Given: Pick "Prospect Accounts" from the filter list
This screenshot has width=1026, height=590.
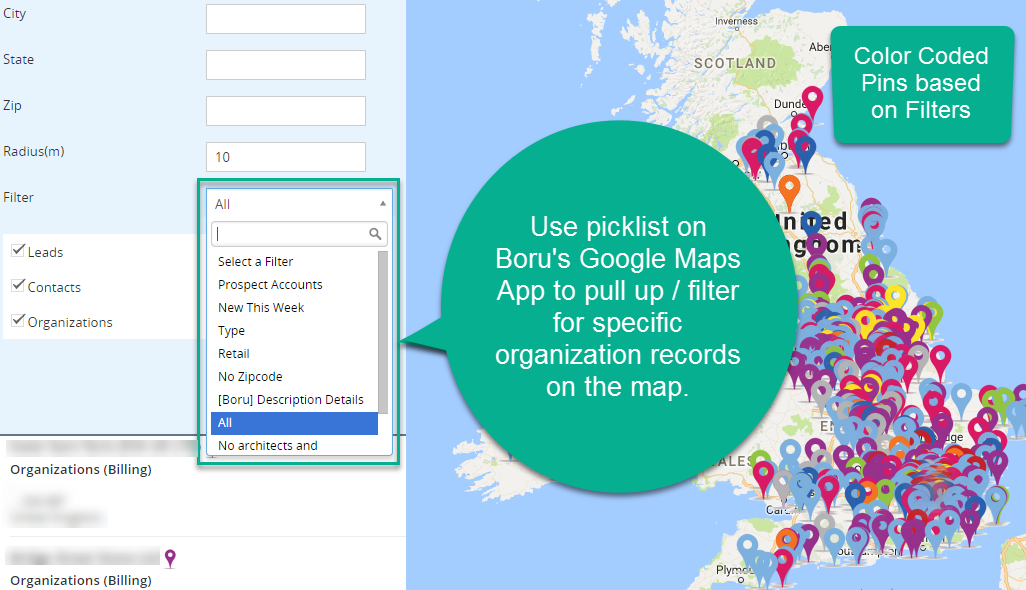Looking at the screenshot, I should (270, 285).
